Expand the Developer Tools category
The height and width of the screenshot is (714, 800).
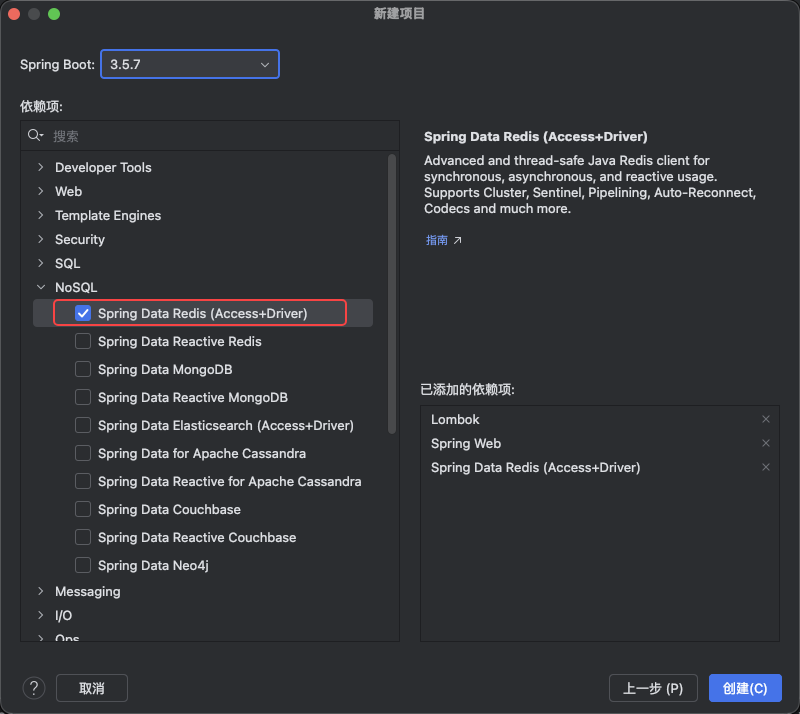click(40, 168)
